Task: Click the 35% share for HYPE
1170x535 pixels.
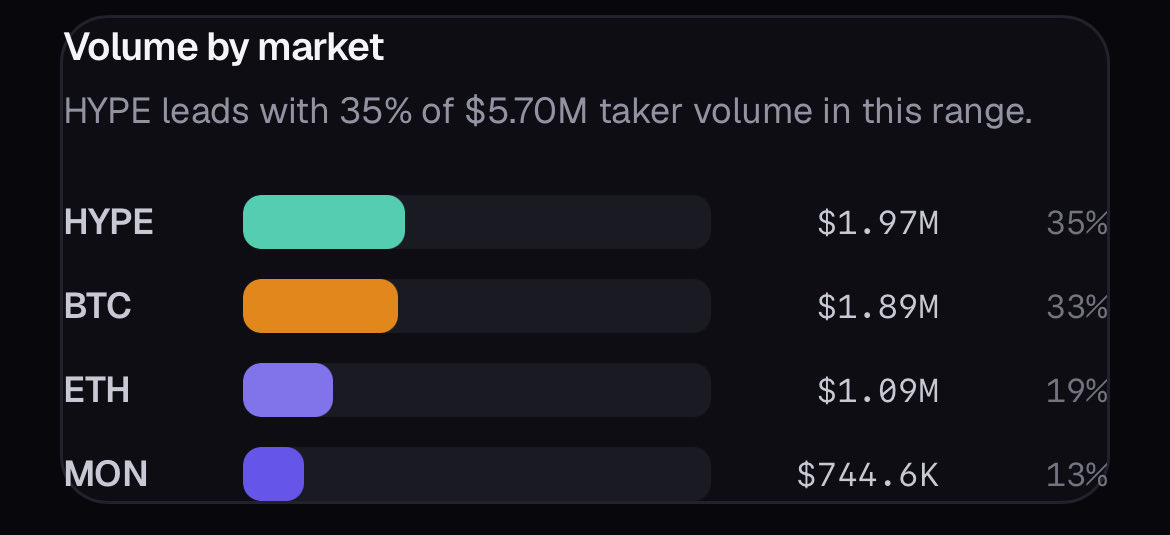Action: click(x=1077, y=223)
